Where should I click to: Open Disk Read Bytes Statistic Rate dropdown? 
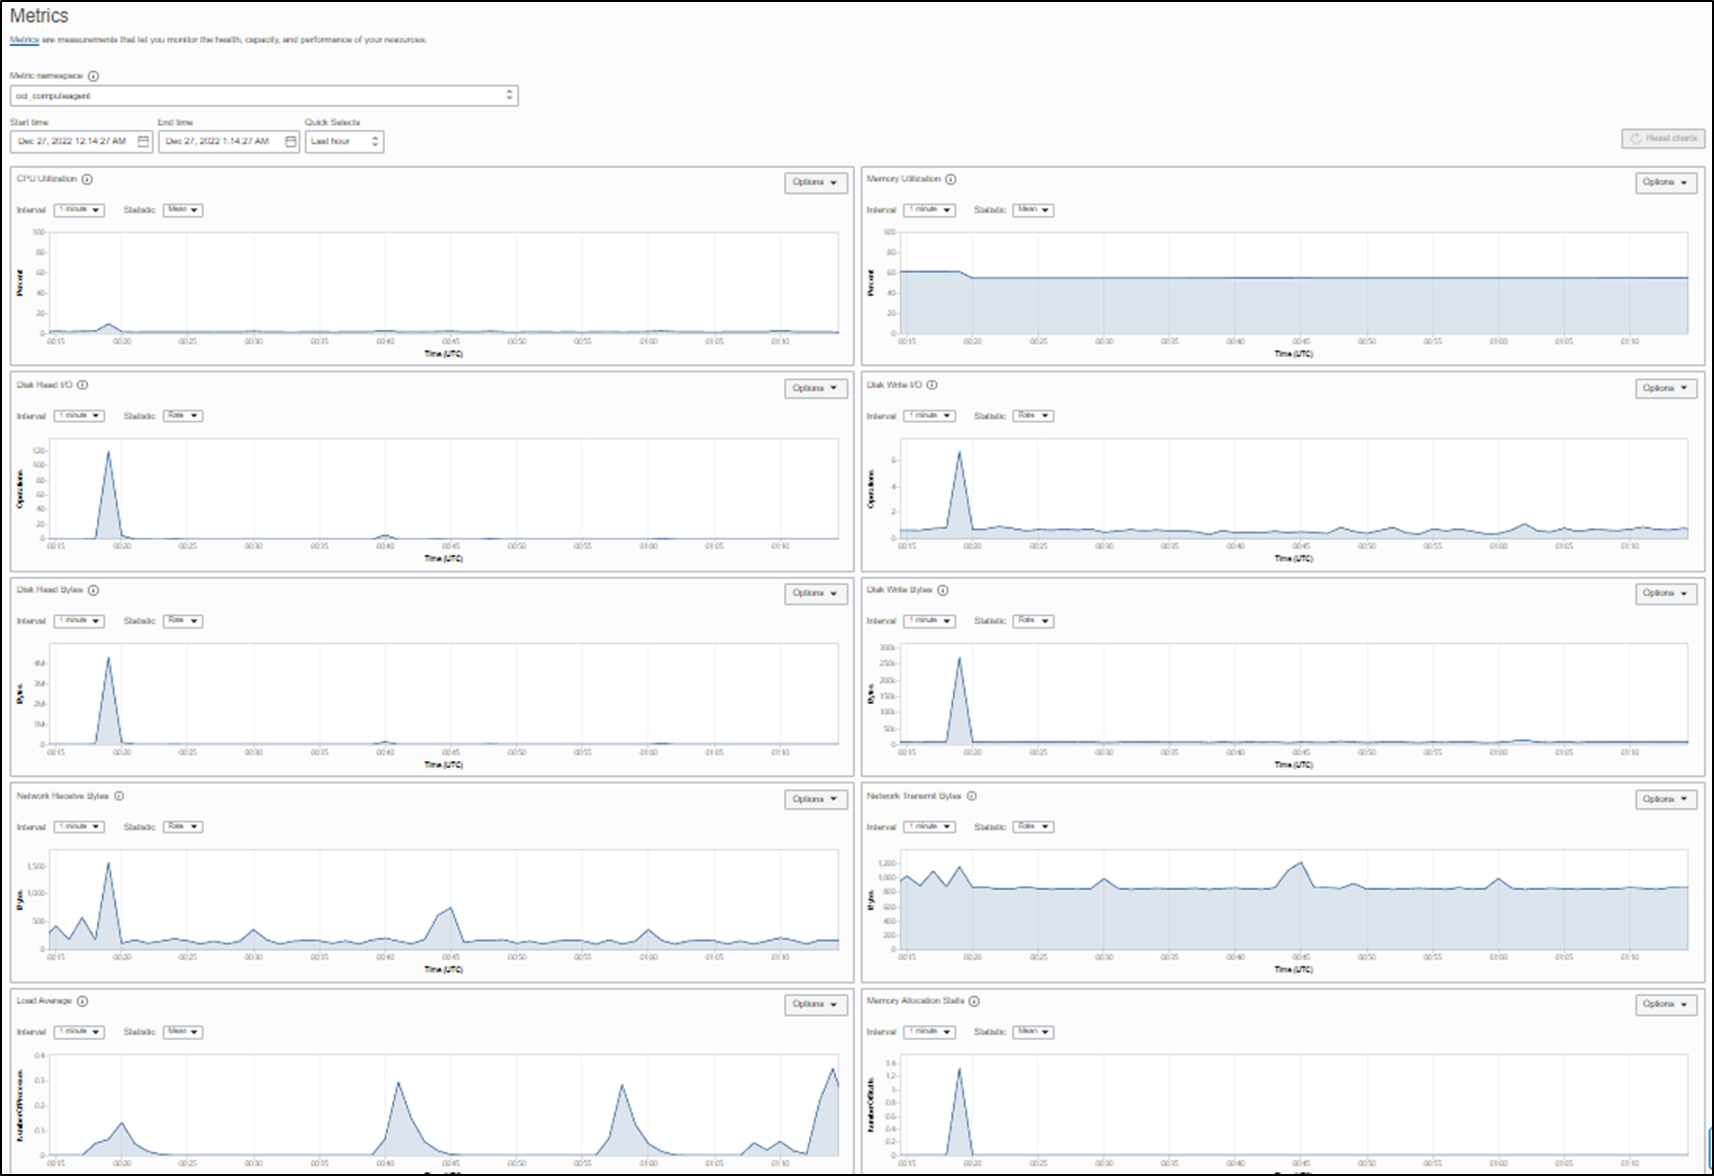point(183,621)
